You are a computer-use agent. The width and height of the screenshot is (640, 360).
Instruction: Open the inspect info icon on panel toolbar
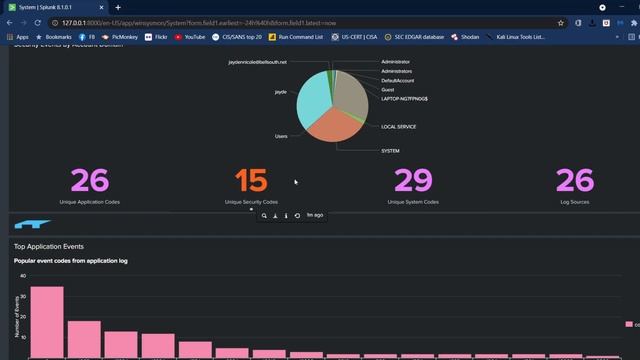pyautogui.click(x=286, y=216)
